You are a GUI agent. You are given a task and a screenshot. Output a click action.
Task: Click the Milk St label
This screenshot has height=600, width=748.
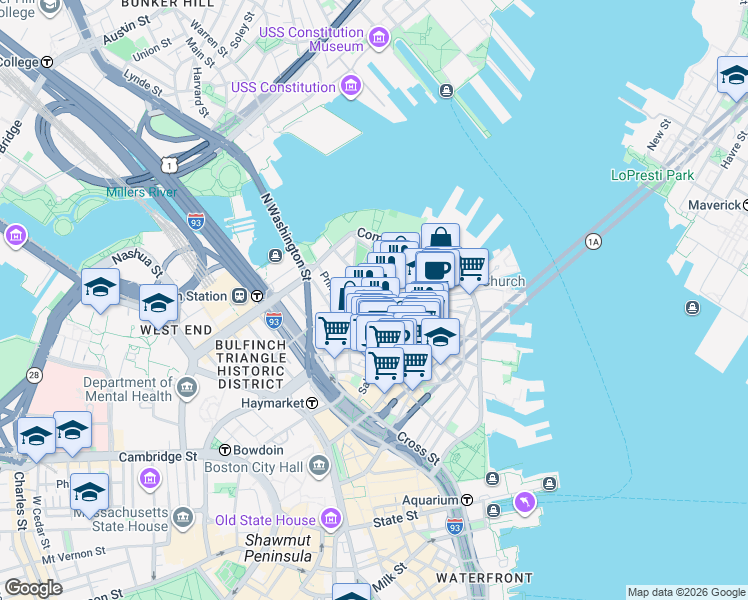coord(390,577)
